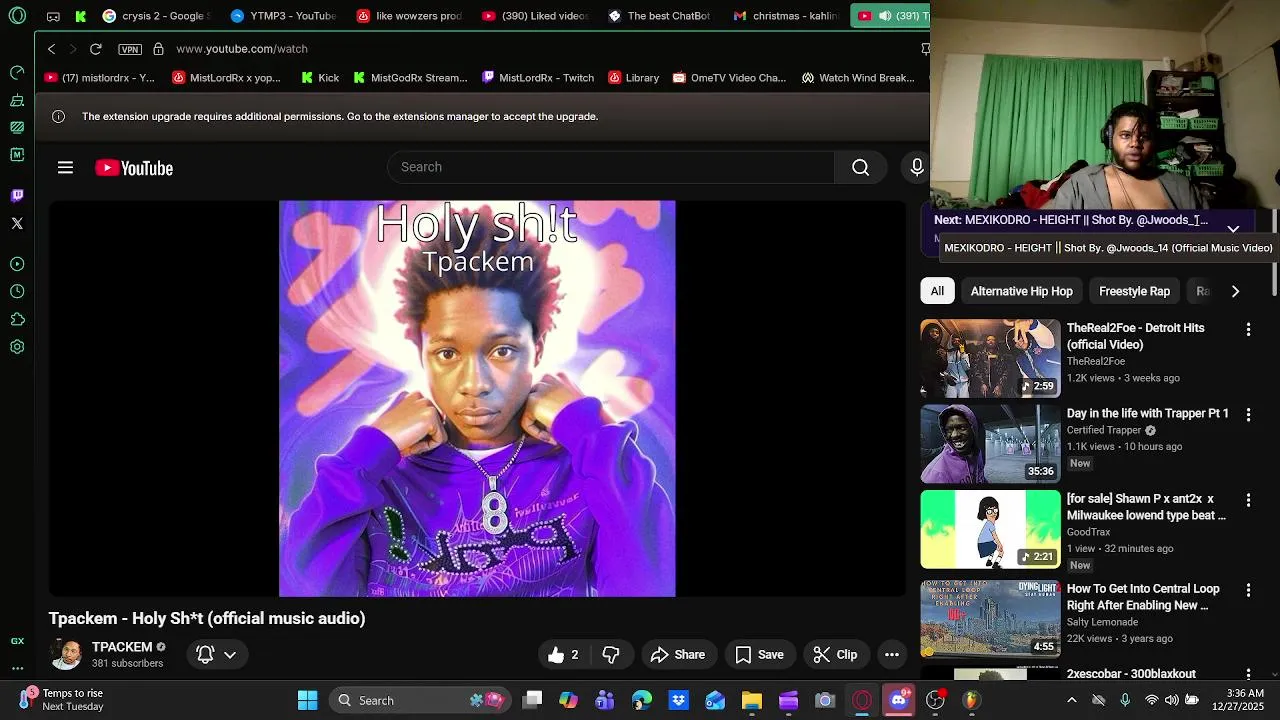This screenshot has width=1280, height=720.
Task: Click the site security lock icon
Action: point(158,48)
